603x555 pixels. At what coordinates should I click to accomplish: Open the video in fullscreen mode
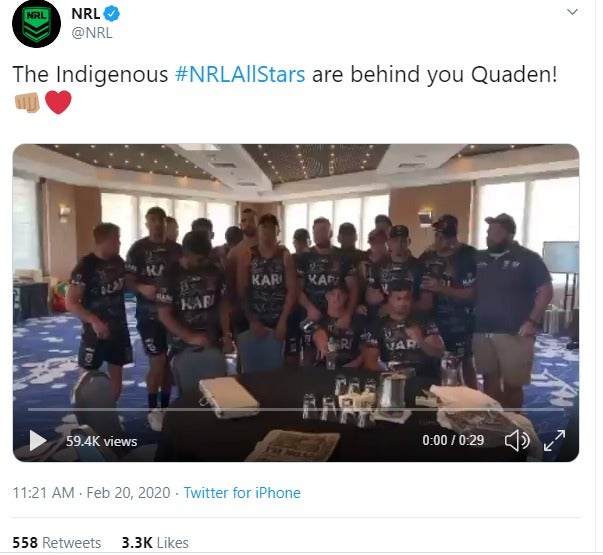click(554, 440)
